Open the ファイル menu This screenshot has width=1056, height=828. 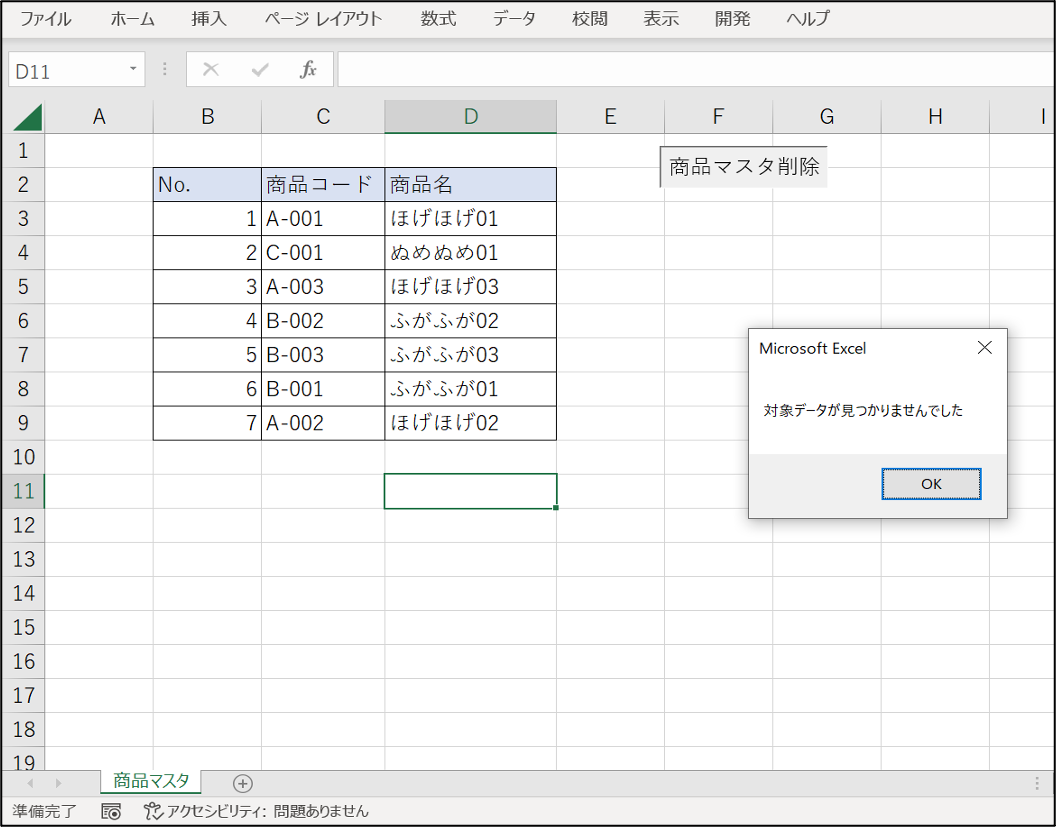tap(46, 19)
